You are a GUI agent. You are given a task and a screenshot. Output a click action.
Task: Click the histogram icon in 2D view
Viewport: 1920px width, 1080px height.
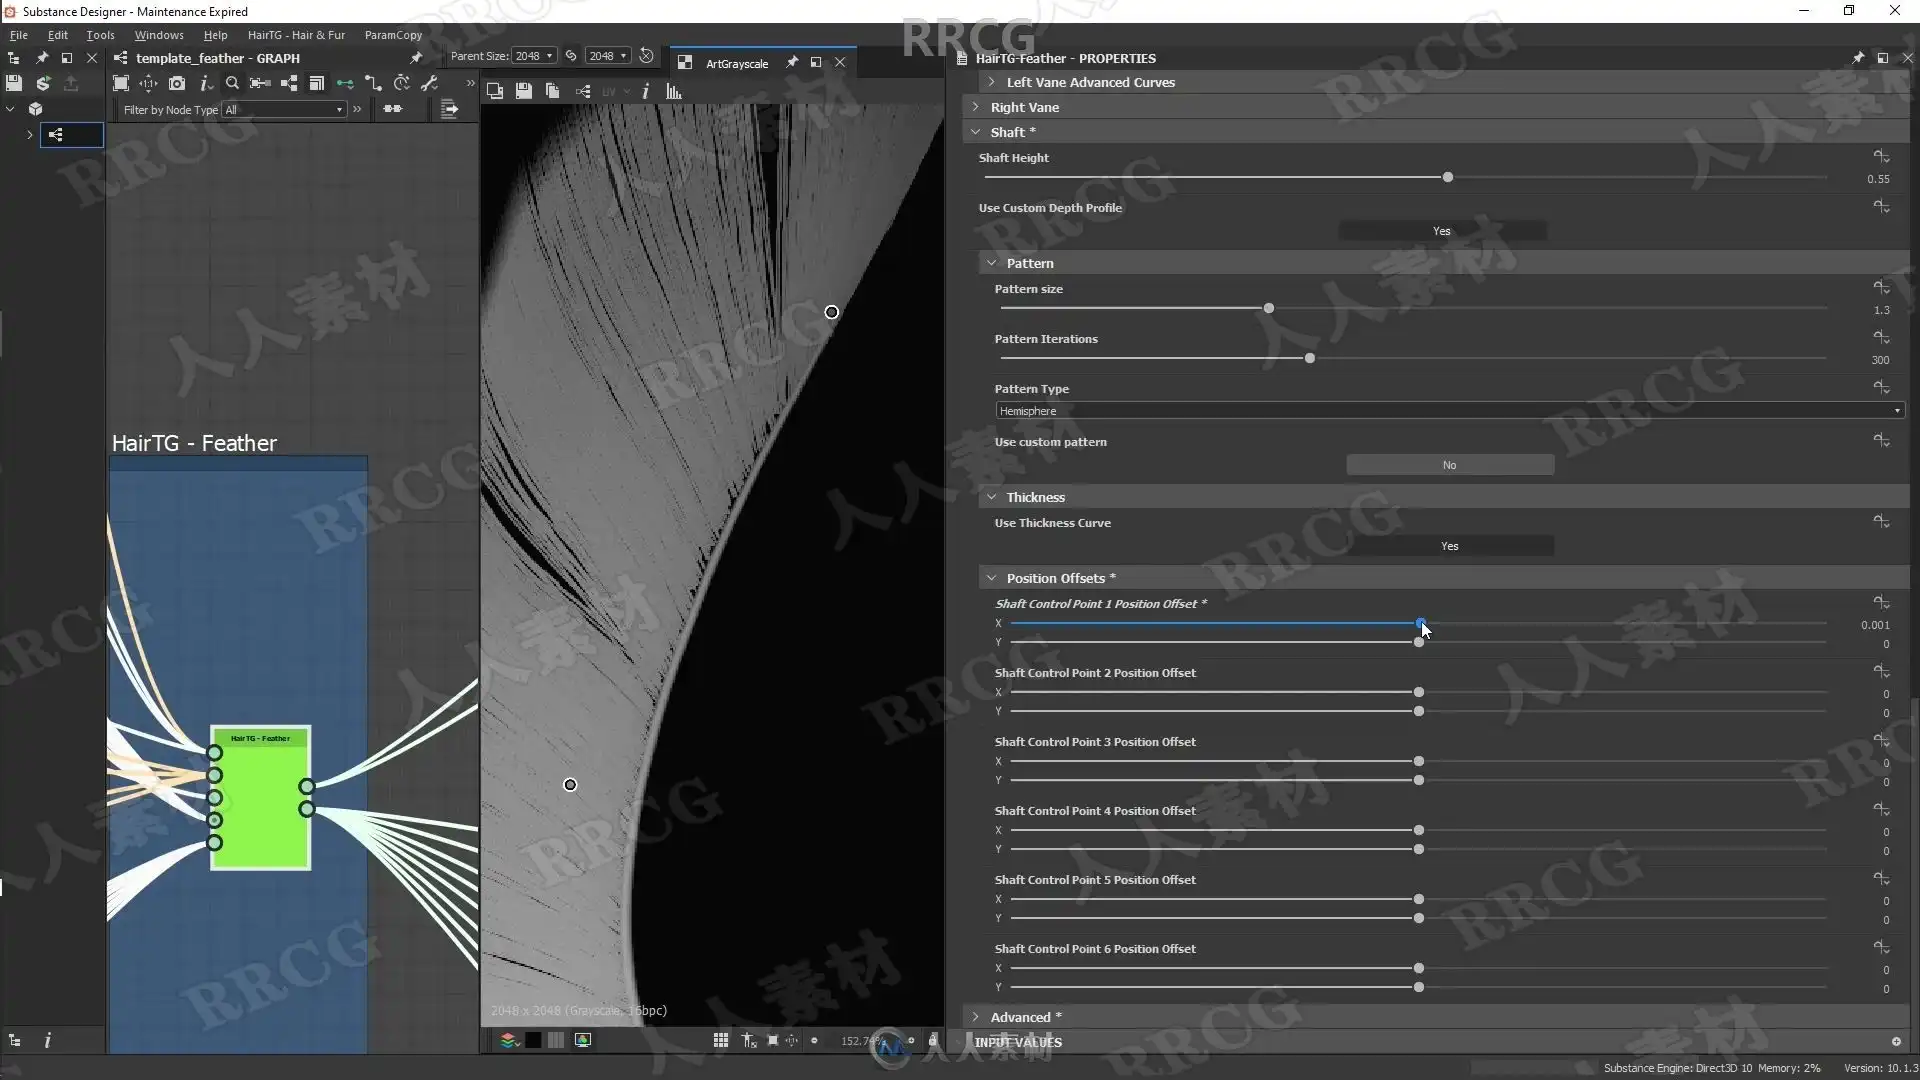coord(674,91)
